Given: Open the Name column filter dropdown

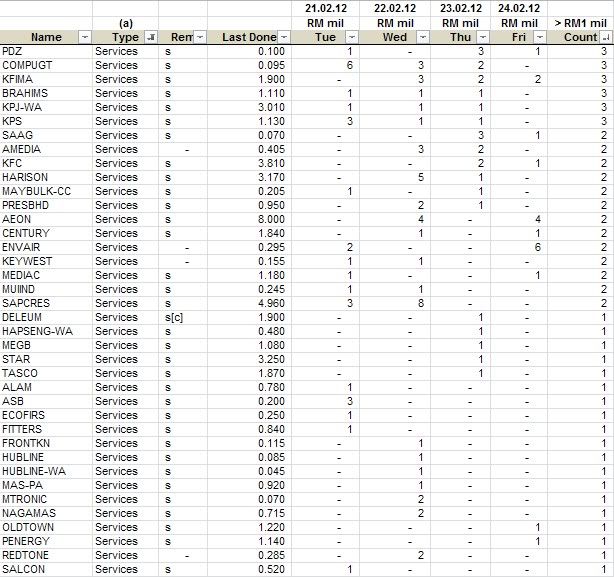Looking at the screenshot, I should click(x=85, y=37).
